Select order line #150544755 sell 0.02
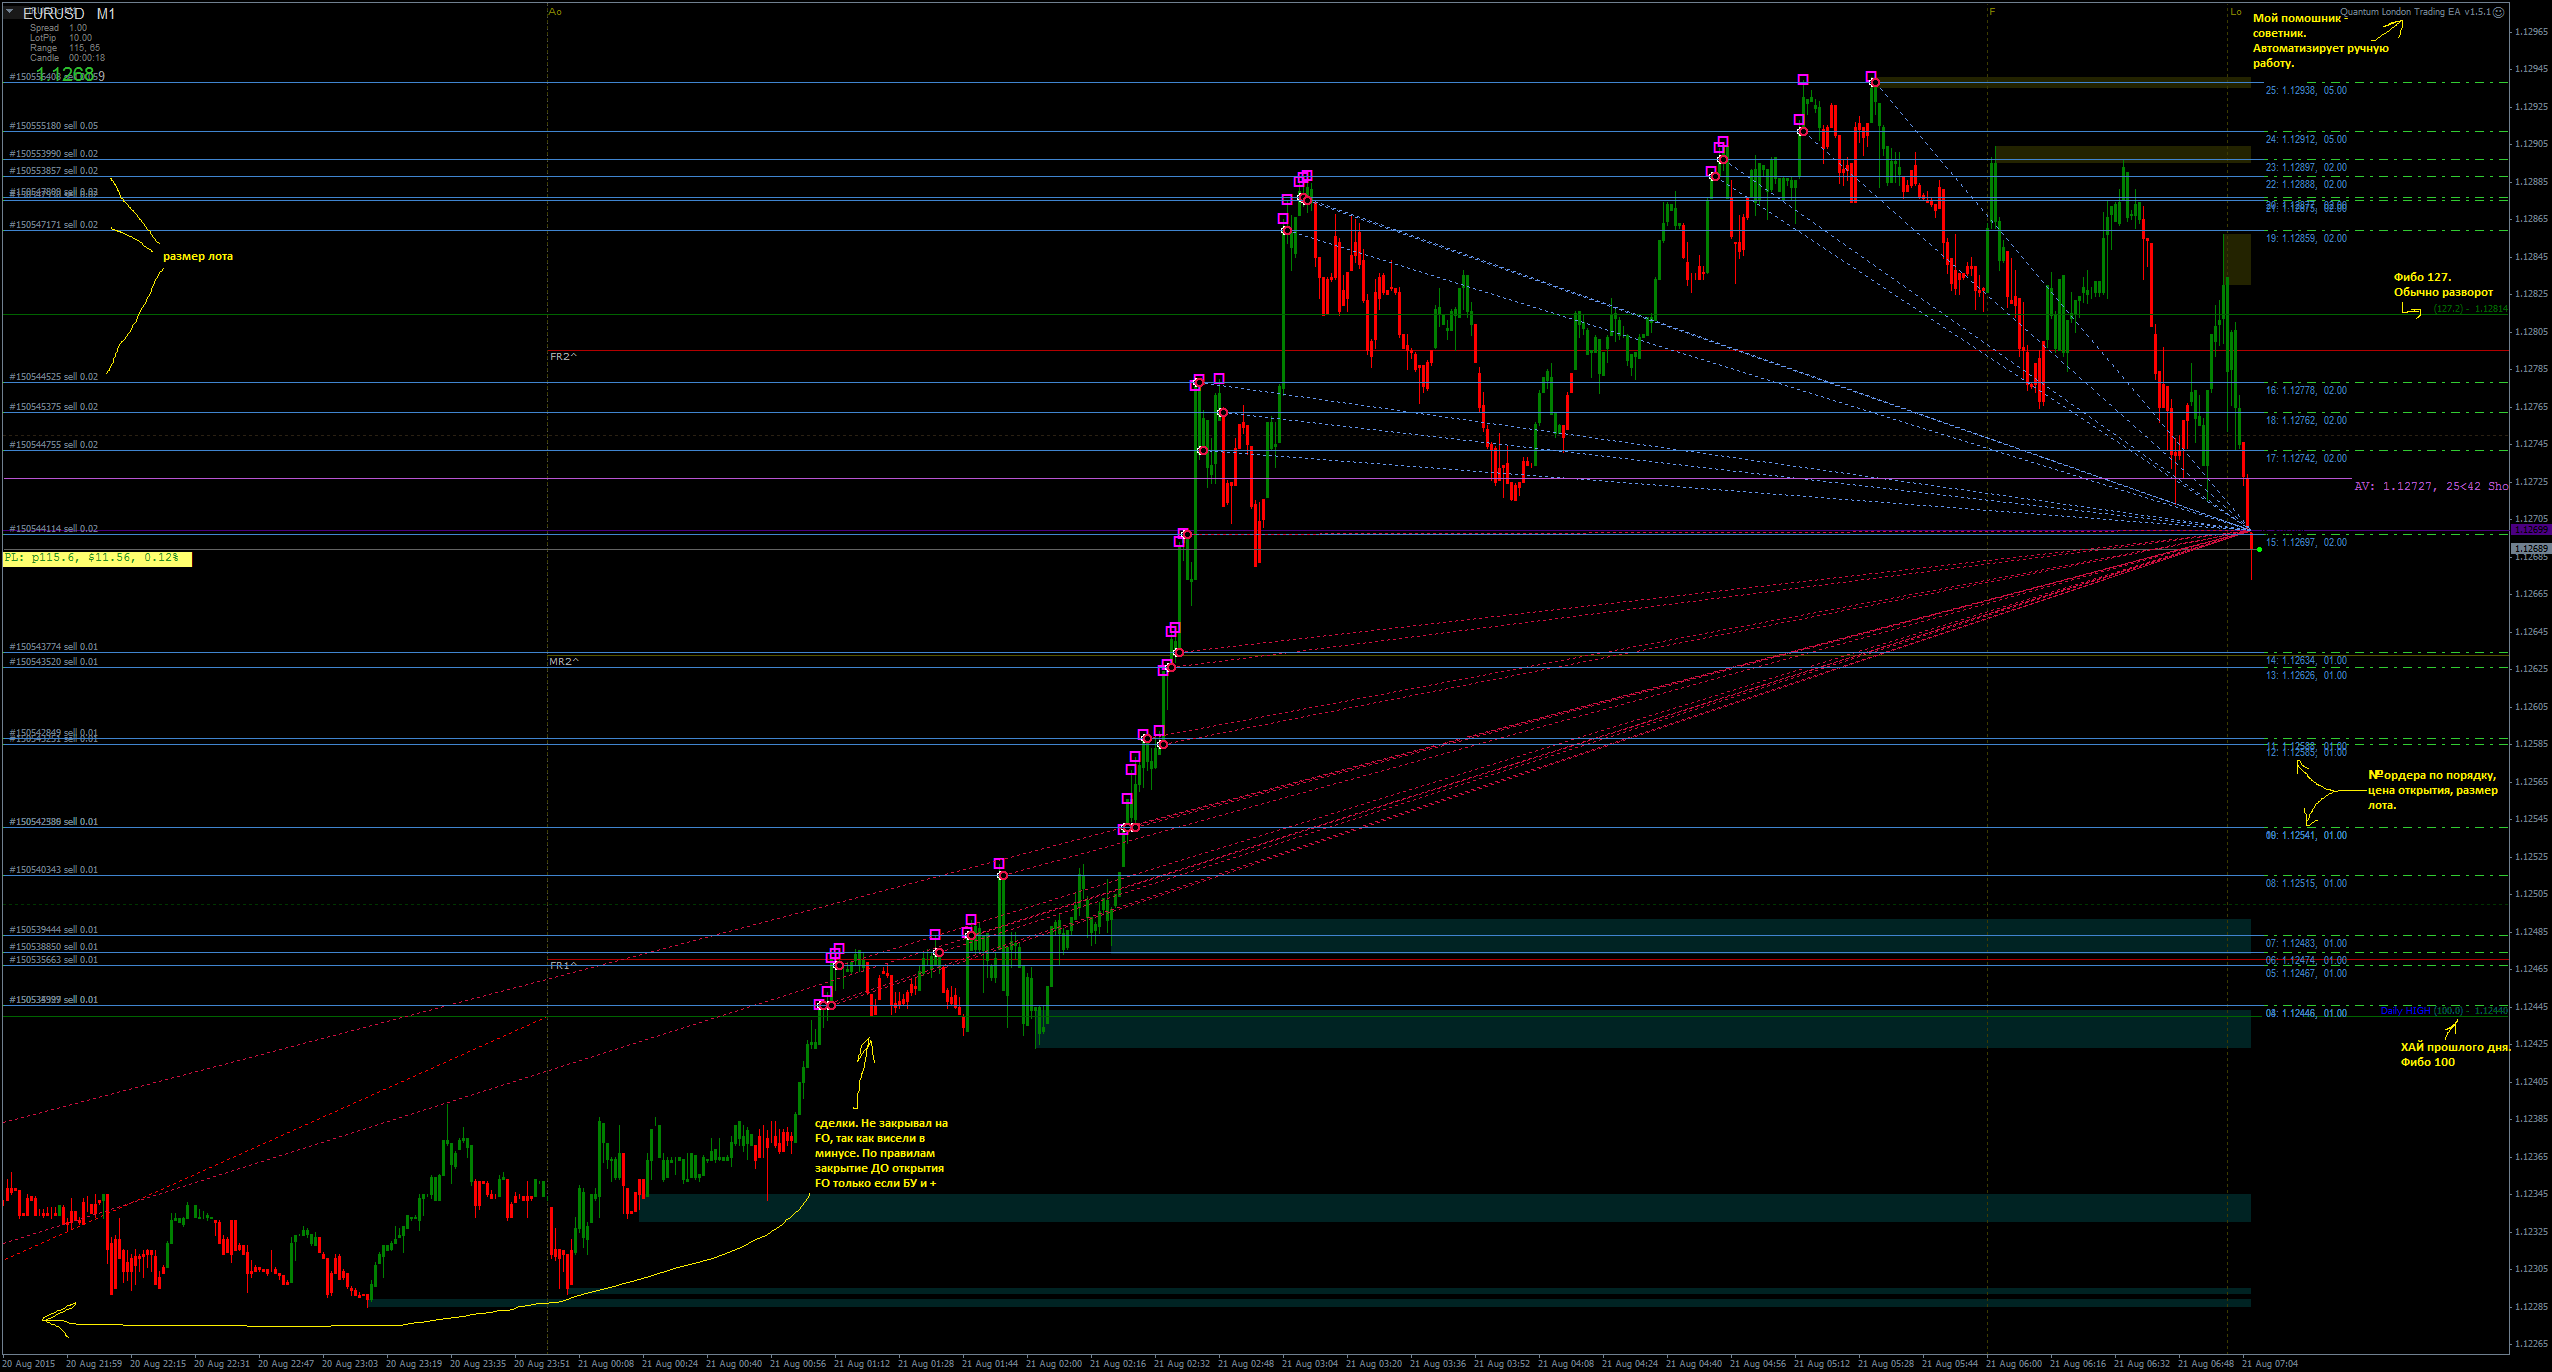The image size is (2552, 1372). 54,445
